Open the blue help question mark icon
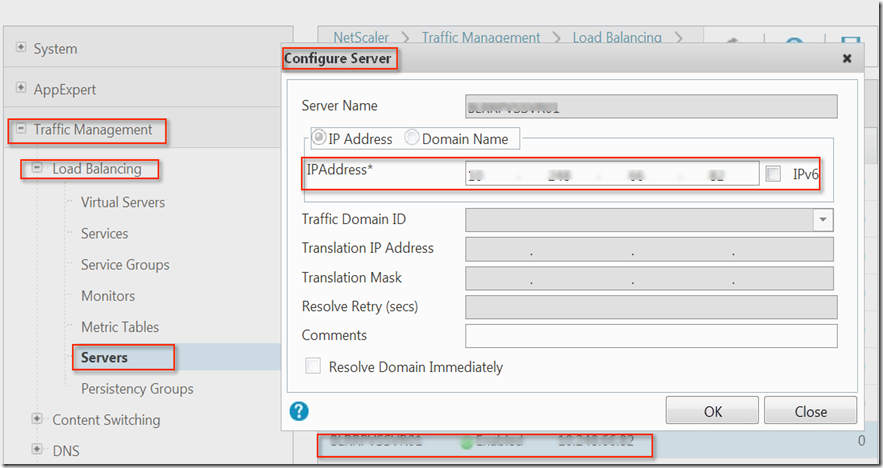Screen dimensions: 883x468 pos(299,411)
